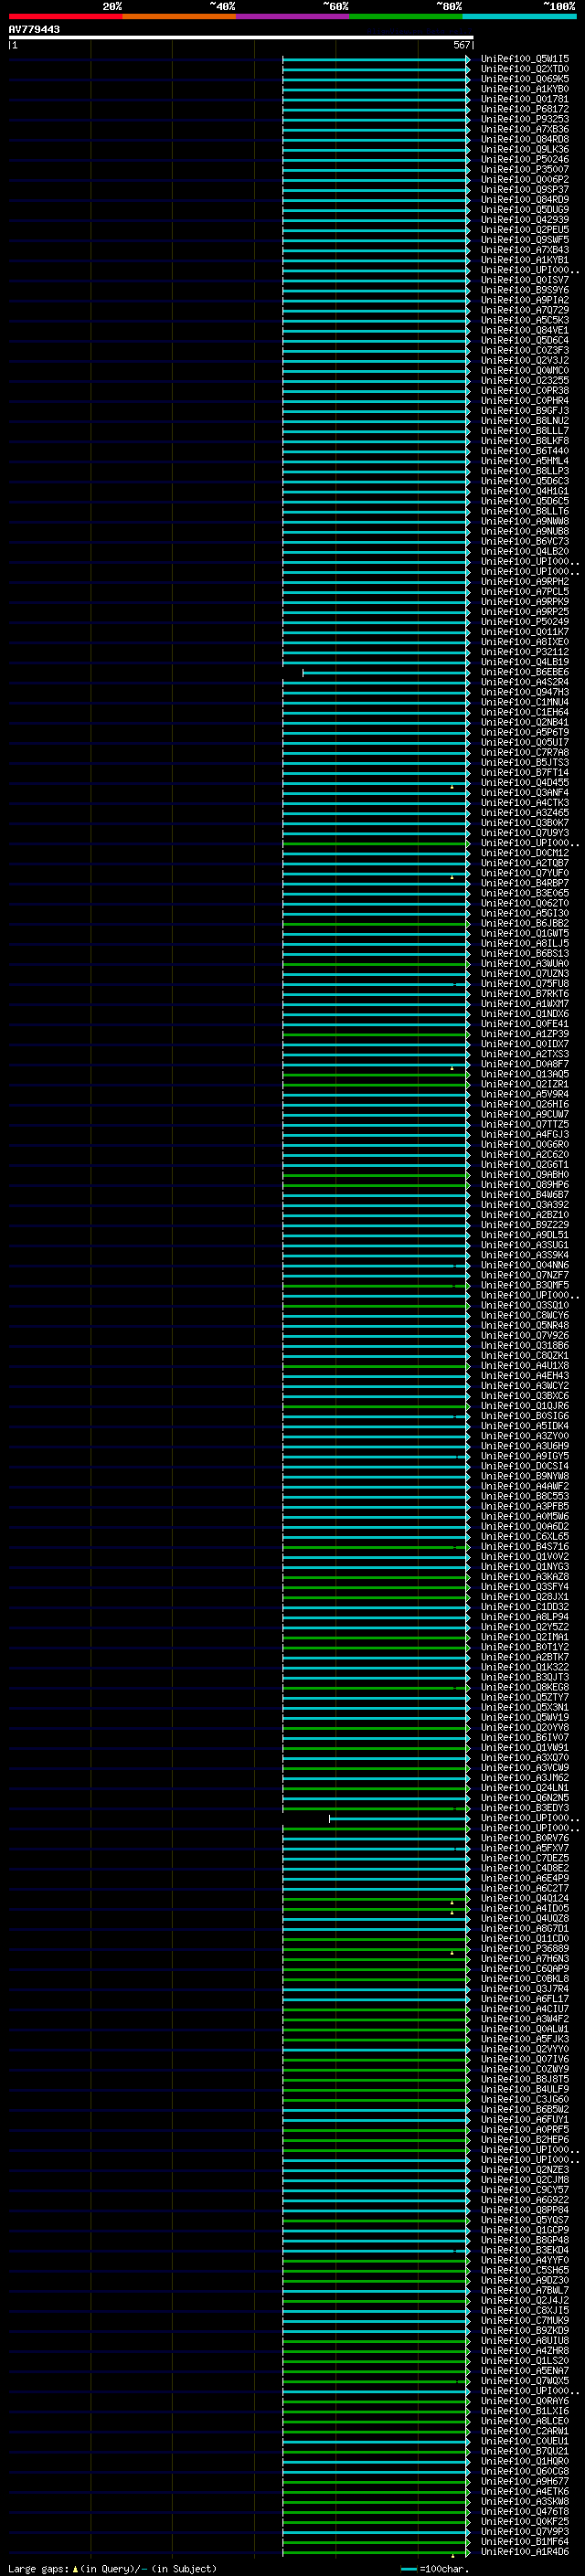Open hit UniRef100_P68172
Screen dimensions: 585x2576
(525, 109)
